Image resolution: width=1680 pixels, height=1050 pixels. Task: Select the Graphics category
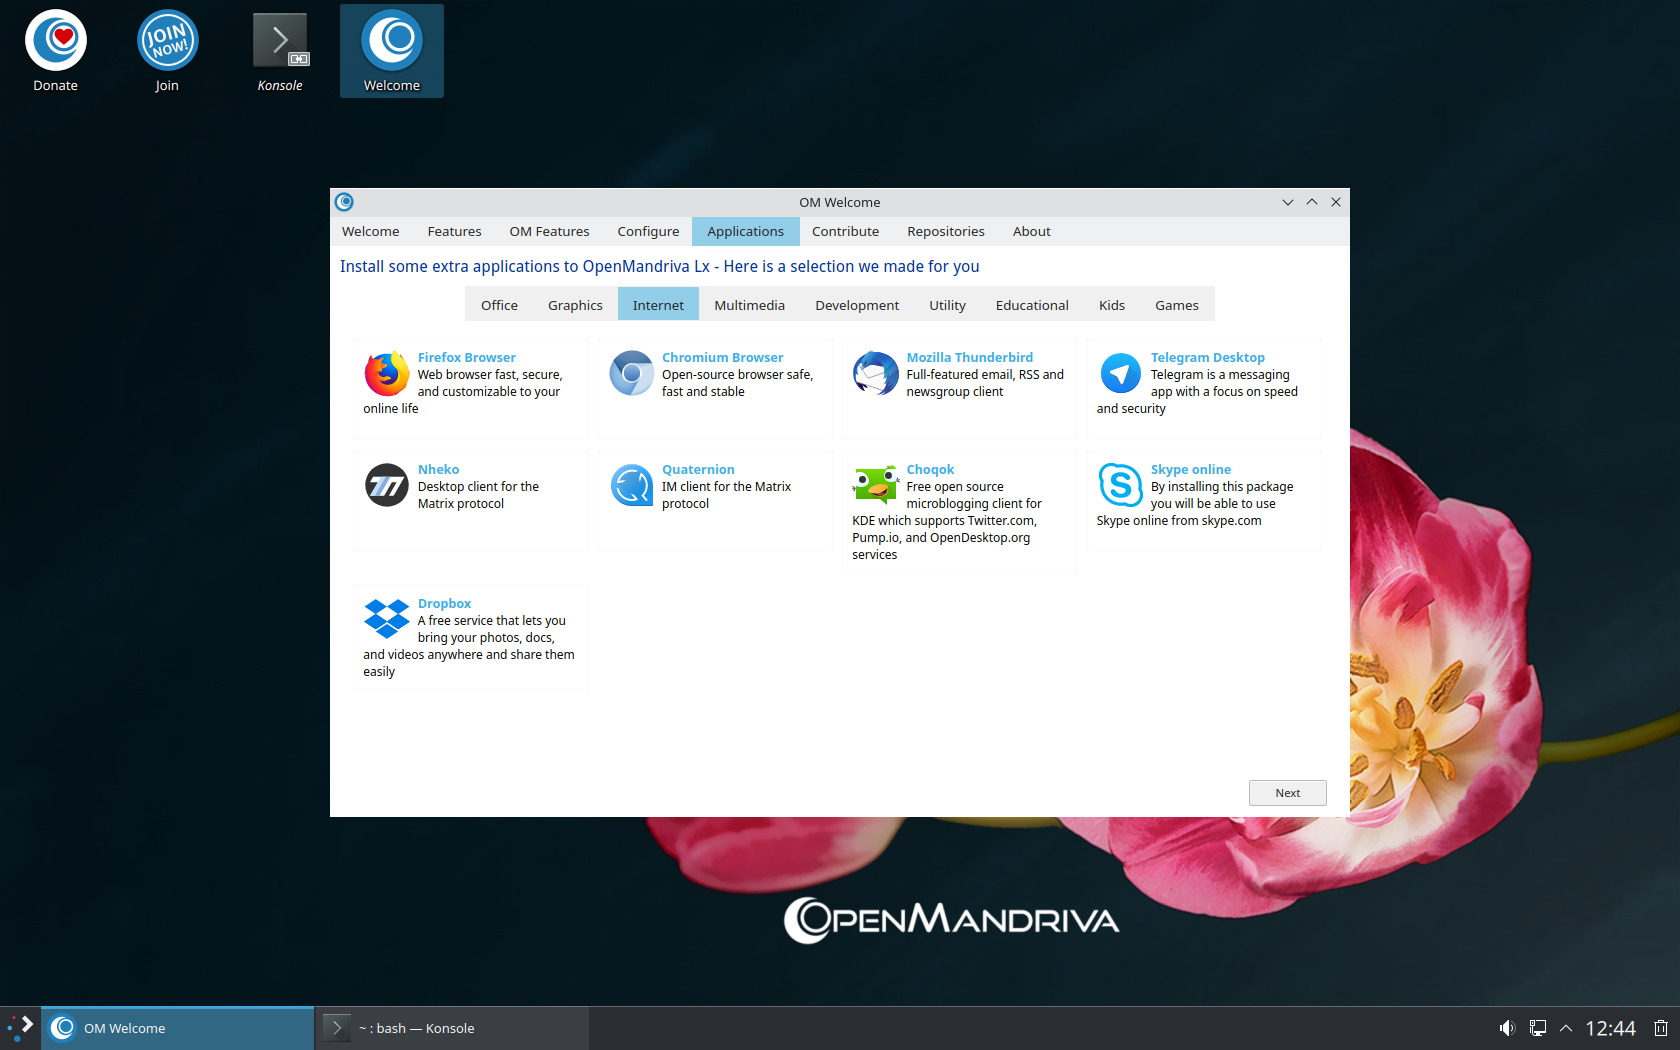click(x=575, y=305)
